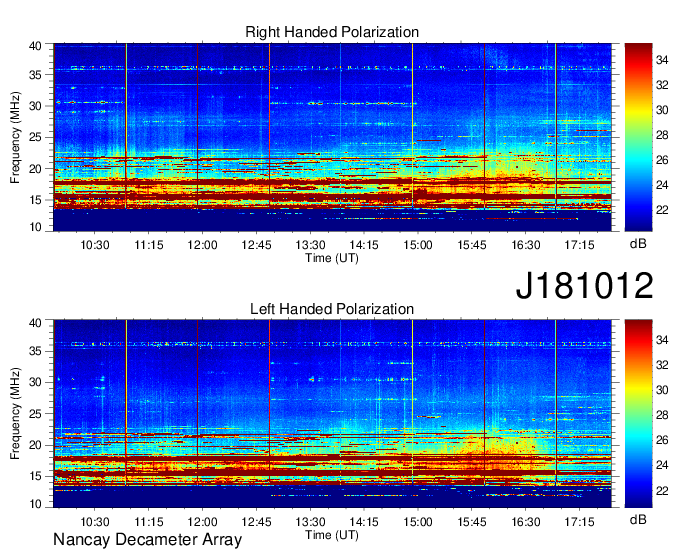
Task: Click the bottom left-handed polarization colorbar
Action: [638, 414]
